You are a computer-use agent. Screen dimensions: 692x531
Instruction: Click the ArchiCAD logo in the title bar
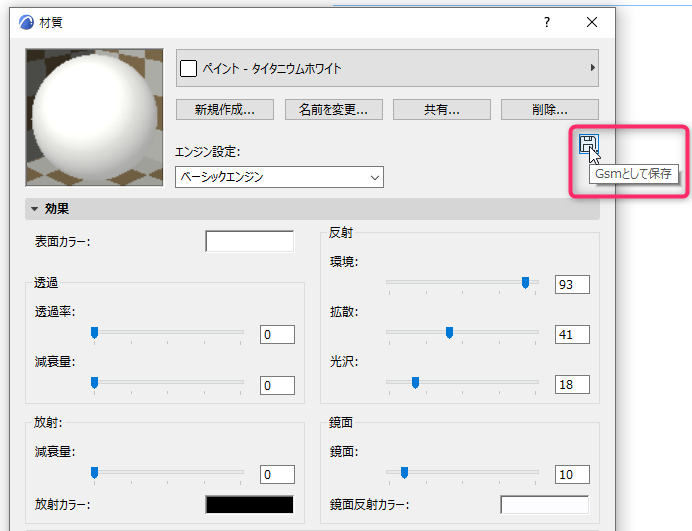(x=26, y=22)
